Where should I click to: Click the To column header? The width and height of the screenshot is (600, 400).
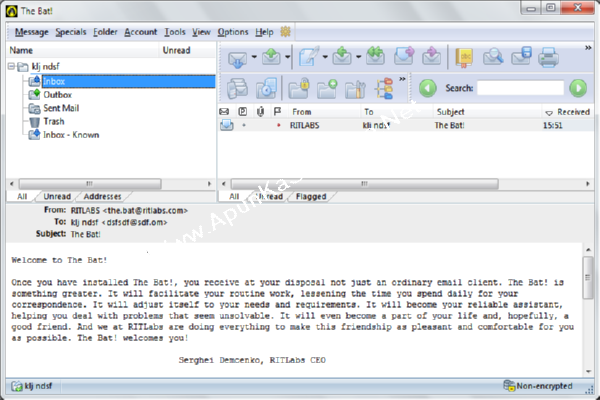point(396,112)
